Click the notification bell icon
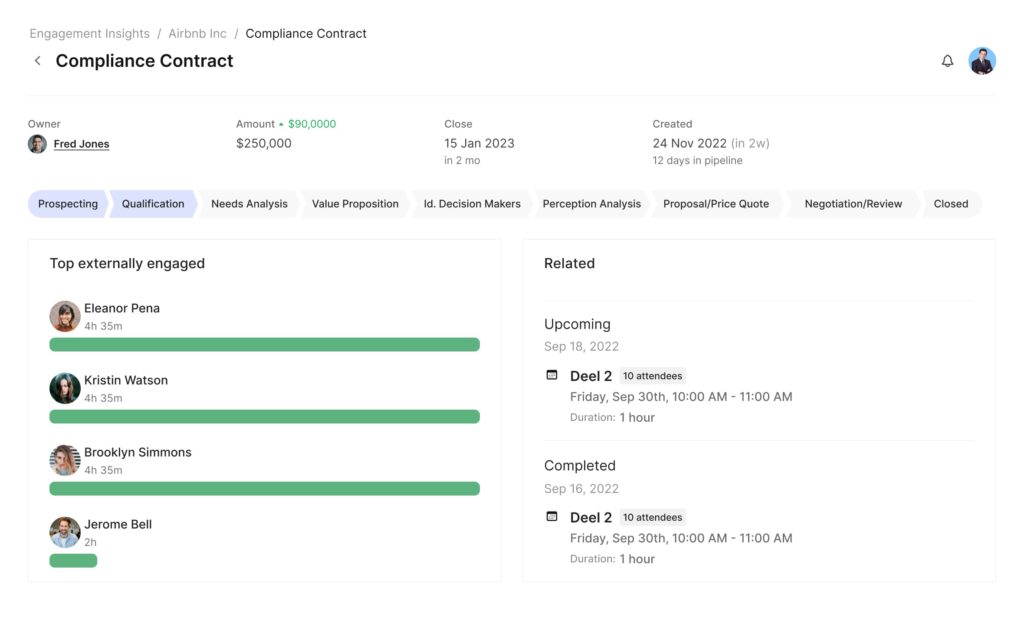 [947, 60]
